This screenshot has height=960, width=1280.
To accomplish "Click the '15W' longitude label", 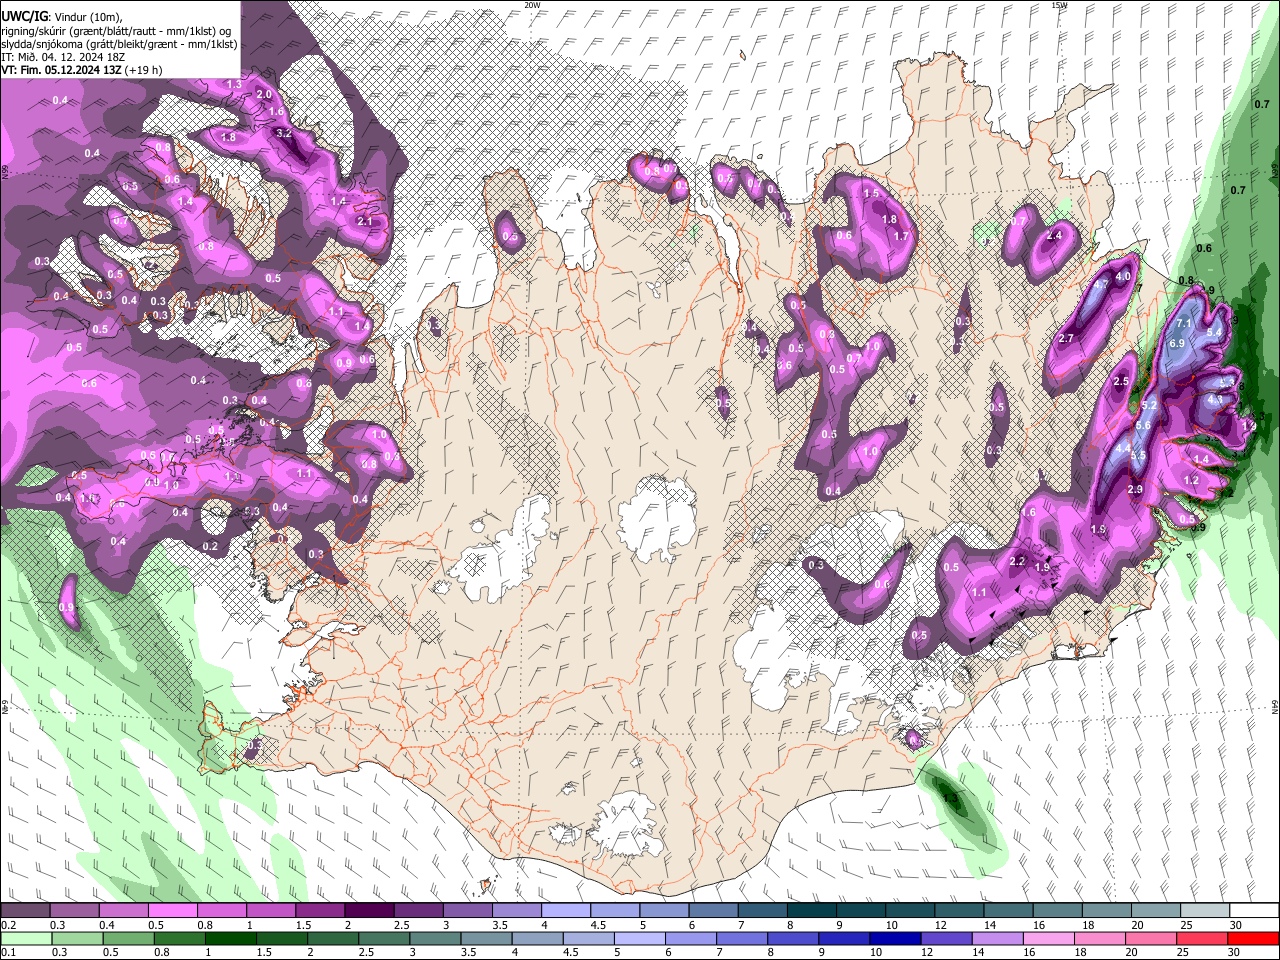I will (x=1059, y=5).
